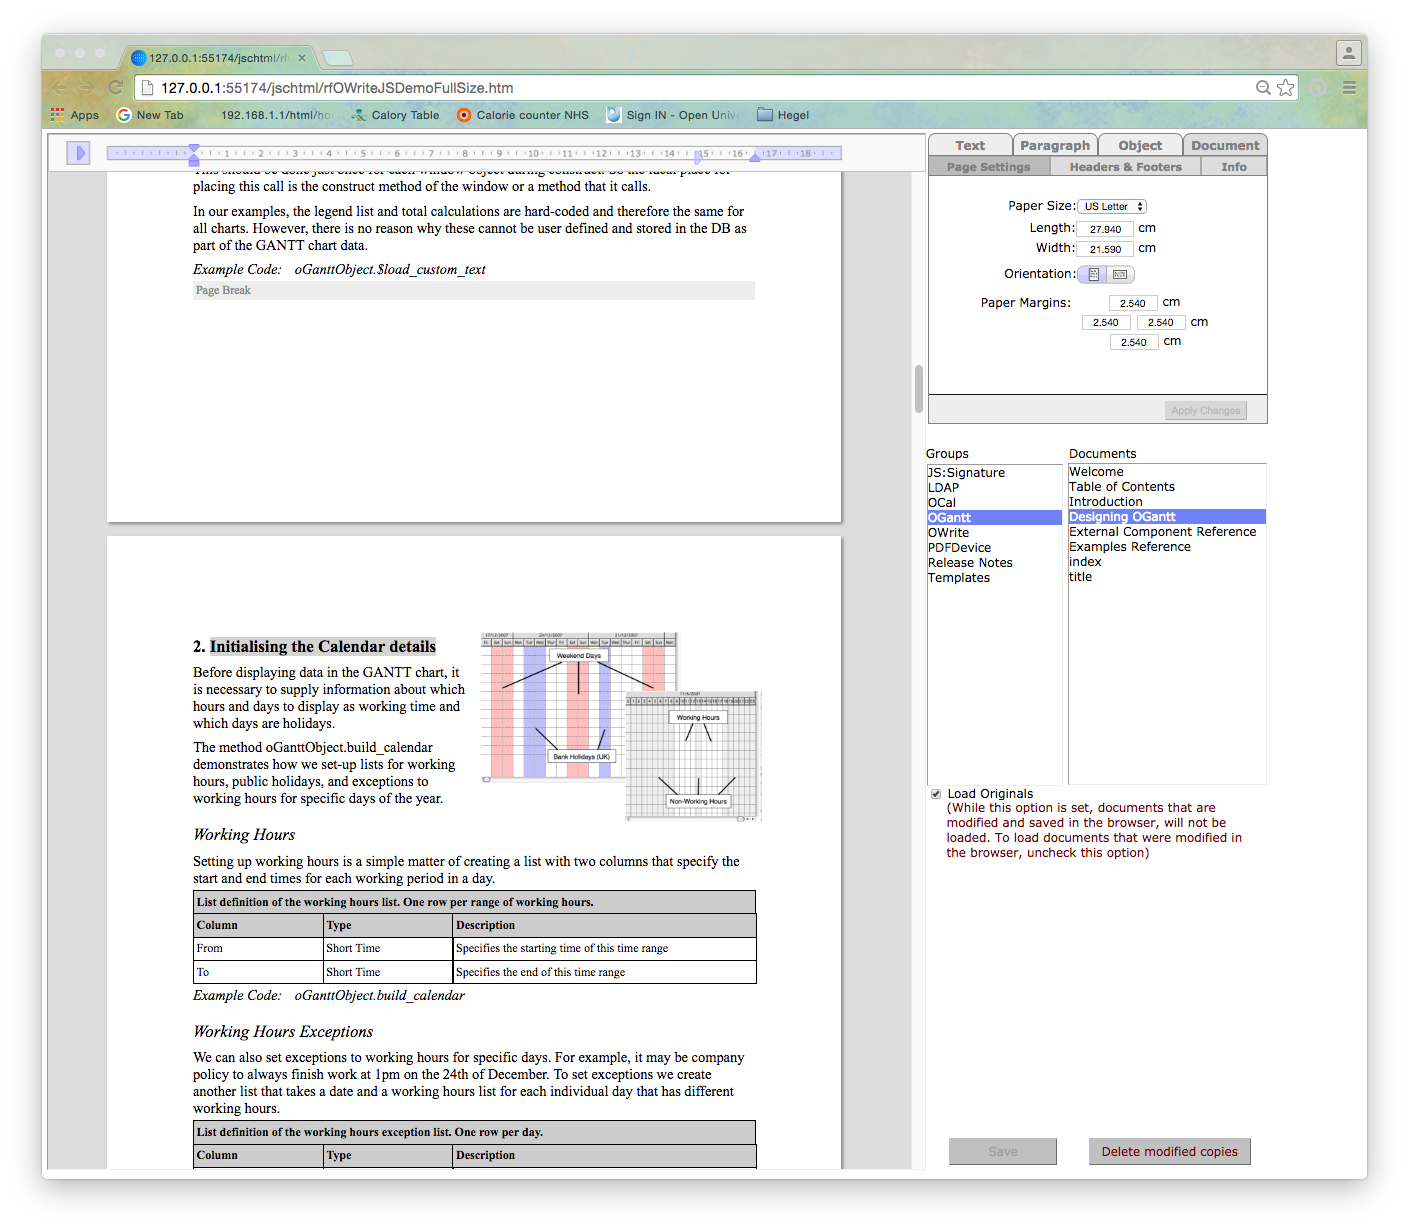The height and width of the screenshot is (1229, 1409).
Task: Switch to the Object tab
Action: [x=1140, y=145]
